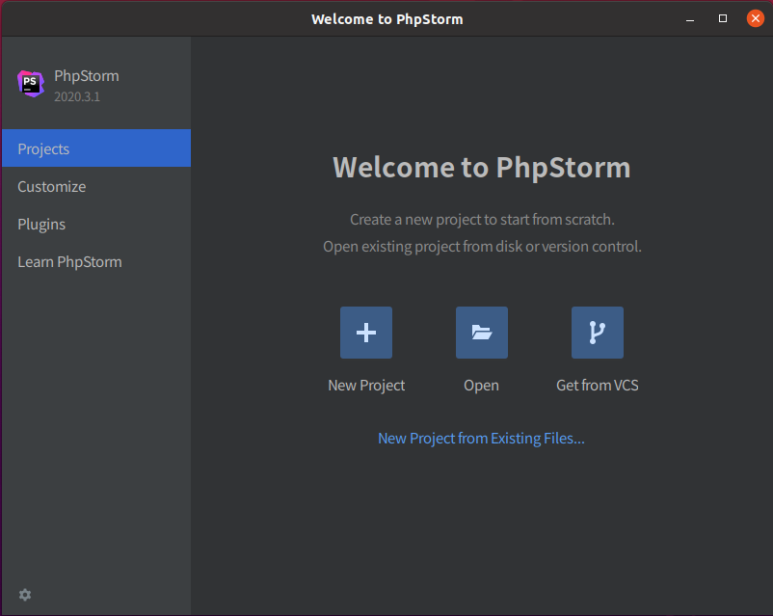The width and height of the screenshot is (773, 616).
Task: Open the settings gear menu
Action: 25,595
